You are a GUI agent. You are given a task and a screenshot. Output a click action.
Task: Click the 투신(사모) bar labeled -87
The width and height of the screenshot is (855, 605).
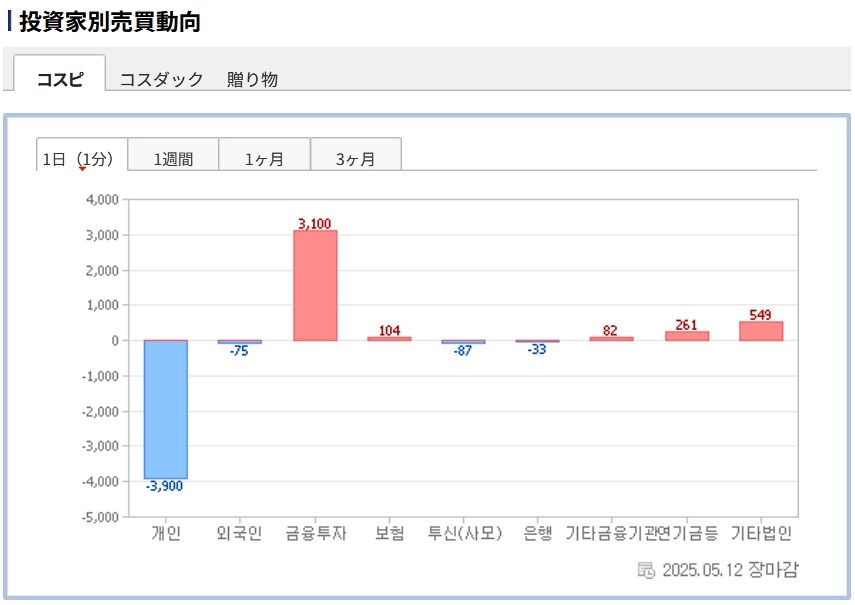tap(463, 342)
